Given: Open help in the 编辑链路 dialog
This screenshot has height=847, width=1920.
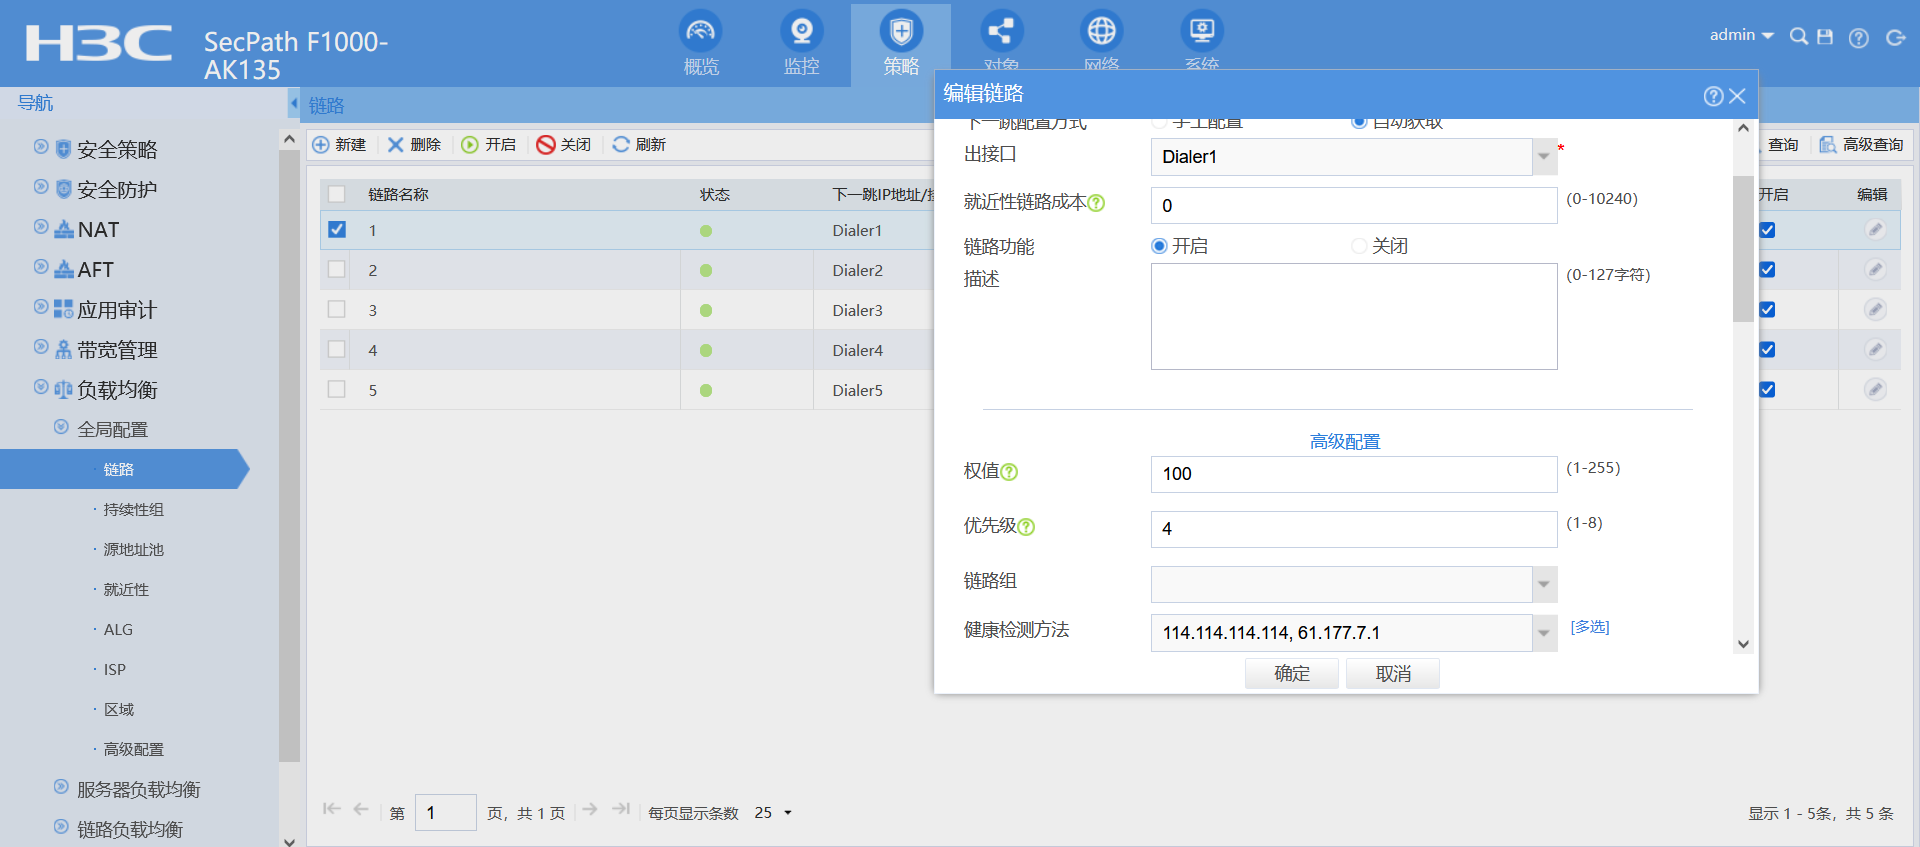Looking at the screenshot, I should click(x=1713, y=96).
